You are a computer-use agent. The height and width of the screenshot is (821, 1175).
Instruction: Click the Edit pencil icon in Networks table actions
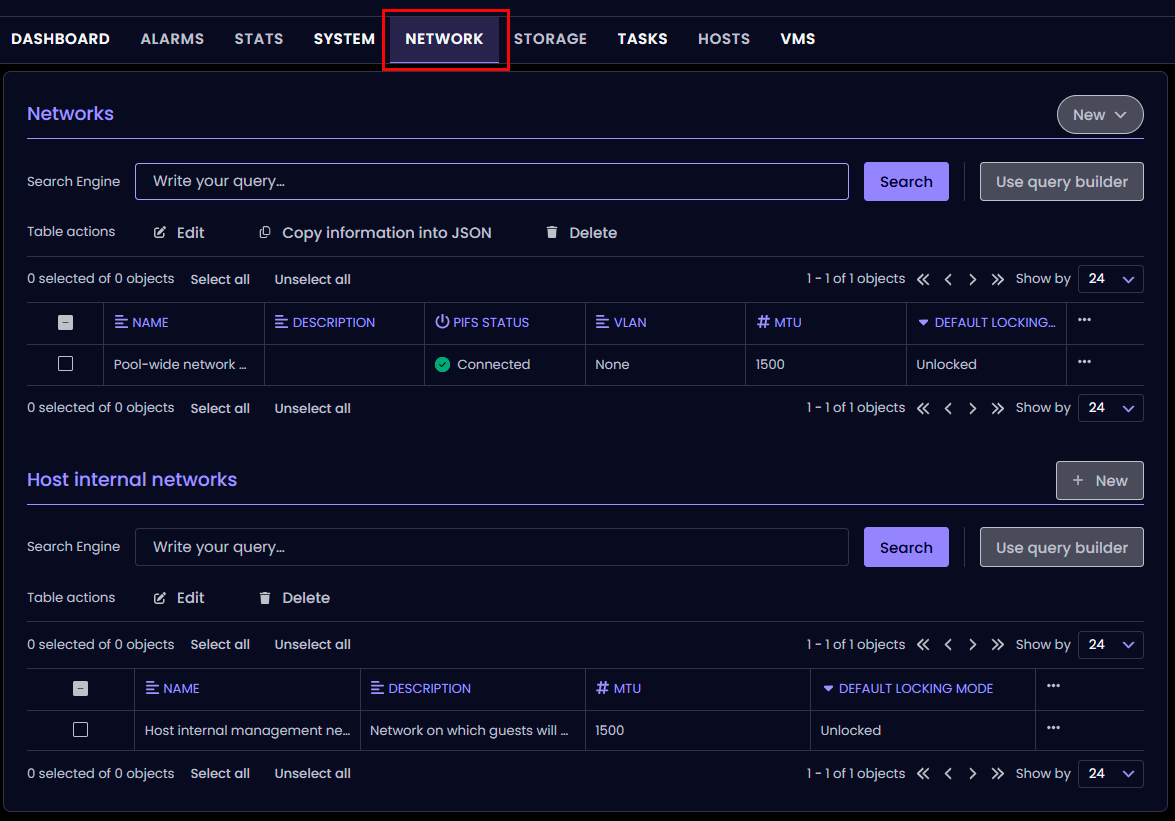(x=160, y=233)
